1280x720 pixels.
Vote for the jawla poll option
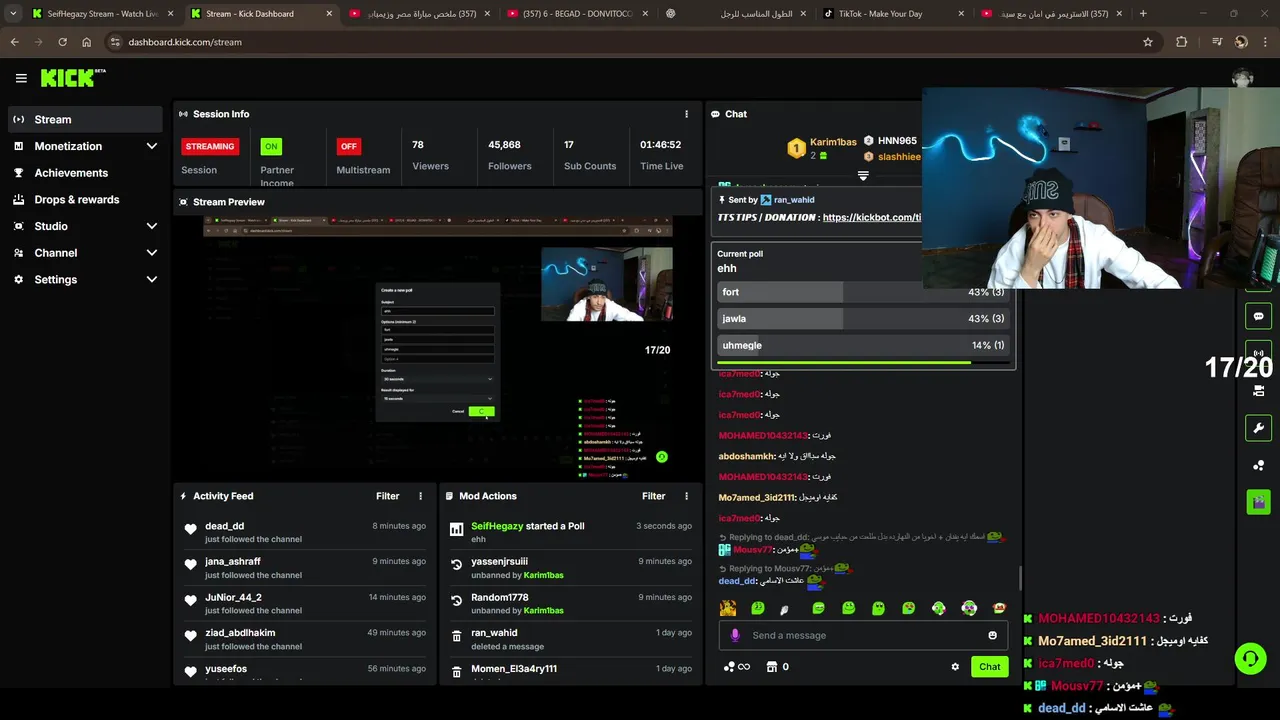pos(863,319)
